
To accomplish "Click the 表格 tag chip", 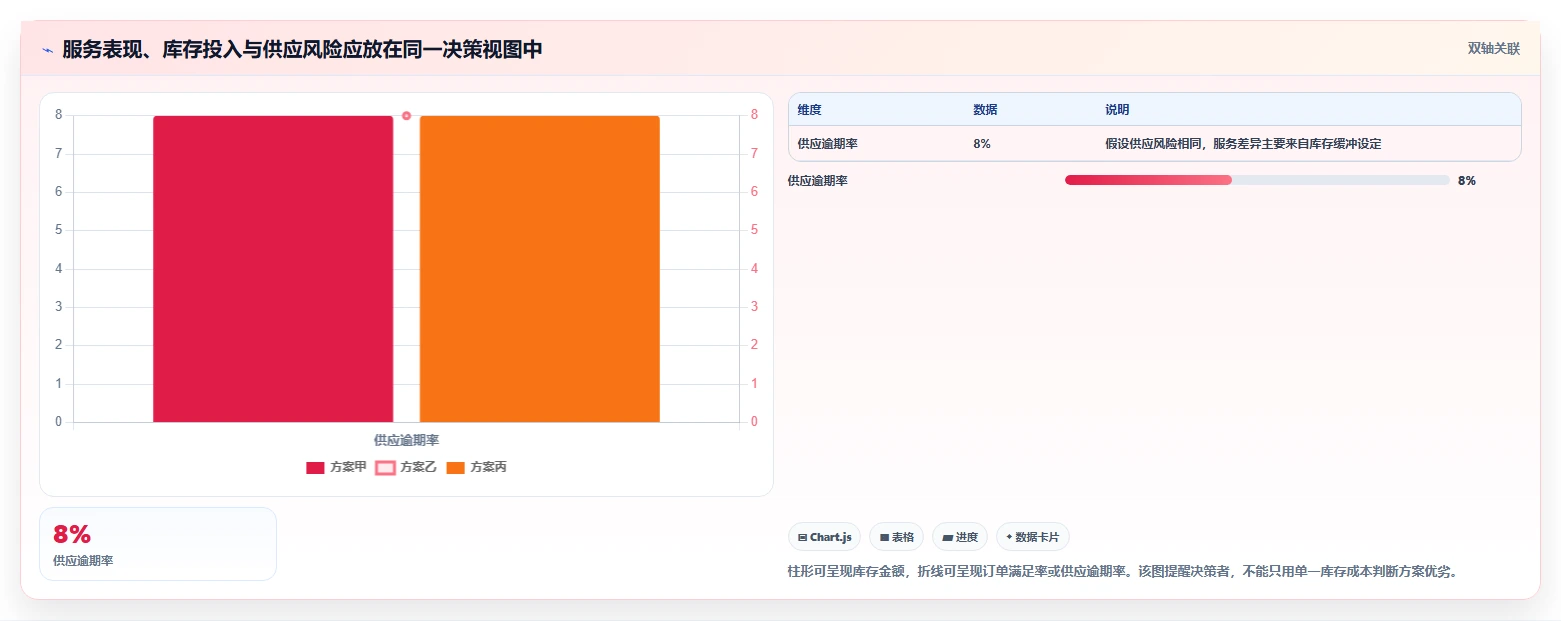I will coord(897,537).
